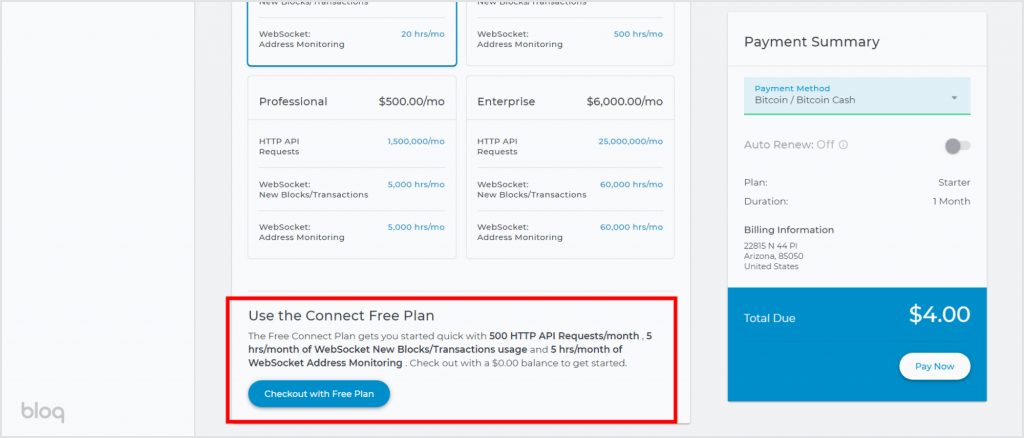Click Checkout with Free Plan button

click(x=319, y=394)
